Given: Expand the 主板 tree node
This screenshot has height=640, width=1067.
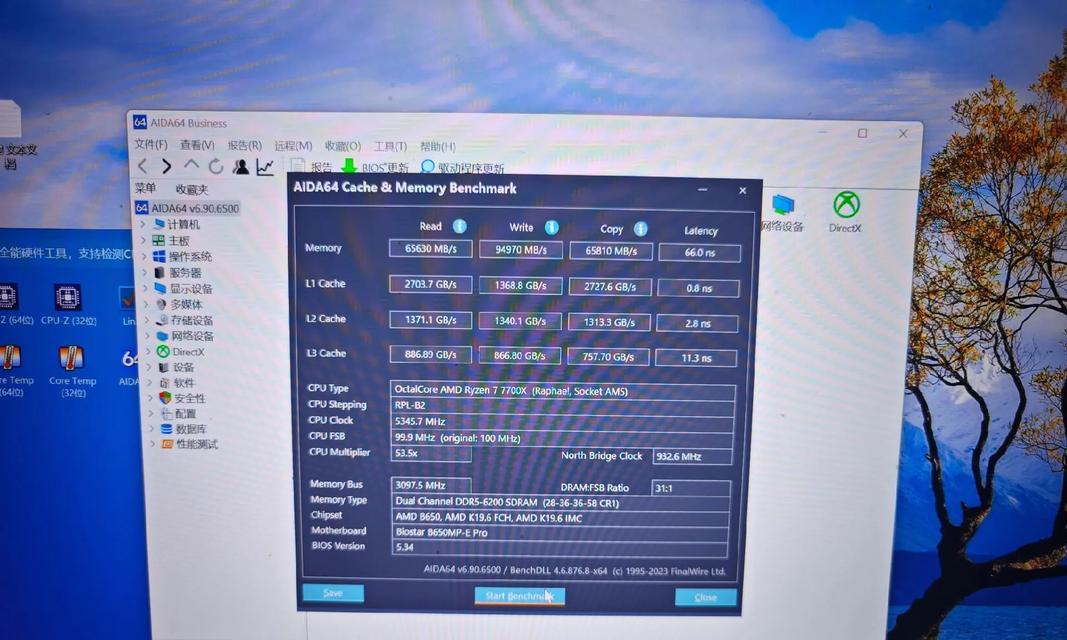Looking at the screenshot, I should pos(143,240).
